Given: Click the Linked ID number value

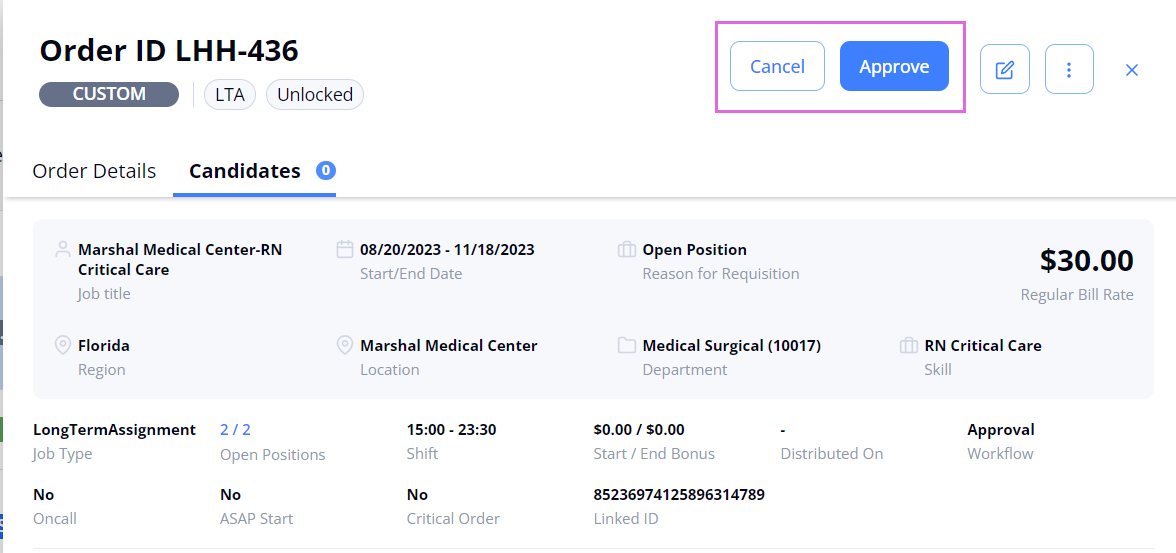Looking at the screenshot, I should [679, 494].
